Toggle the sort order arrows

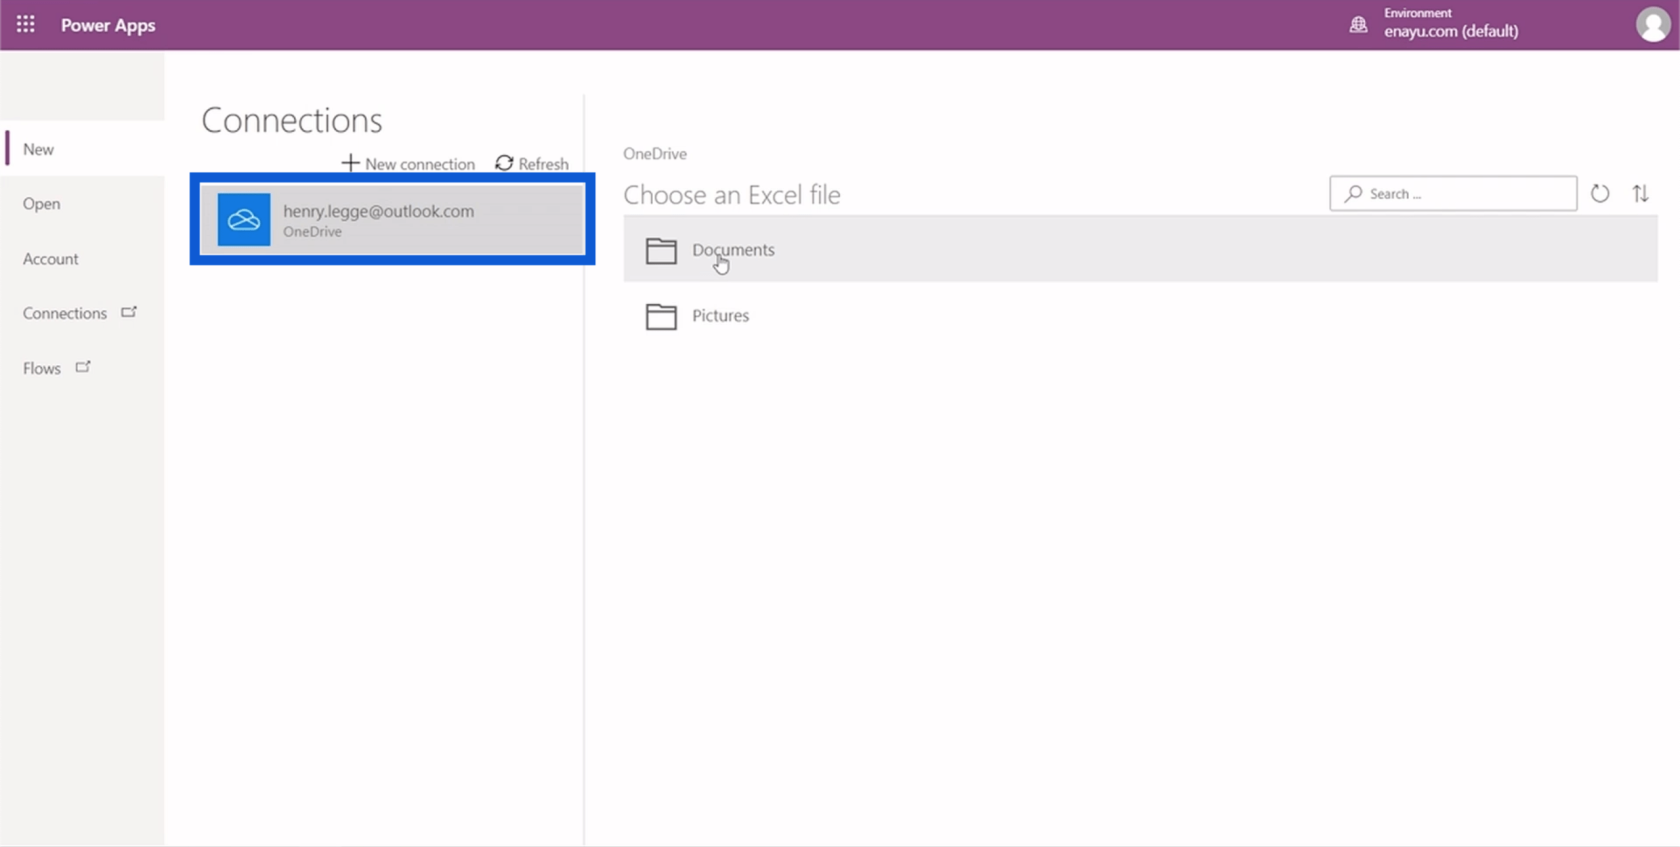pyautogui.click(x=1641, y=193)
